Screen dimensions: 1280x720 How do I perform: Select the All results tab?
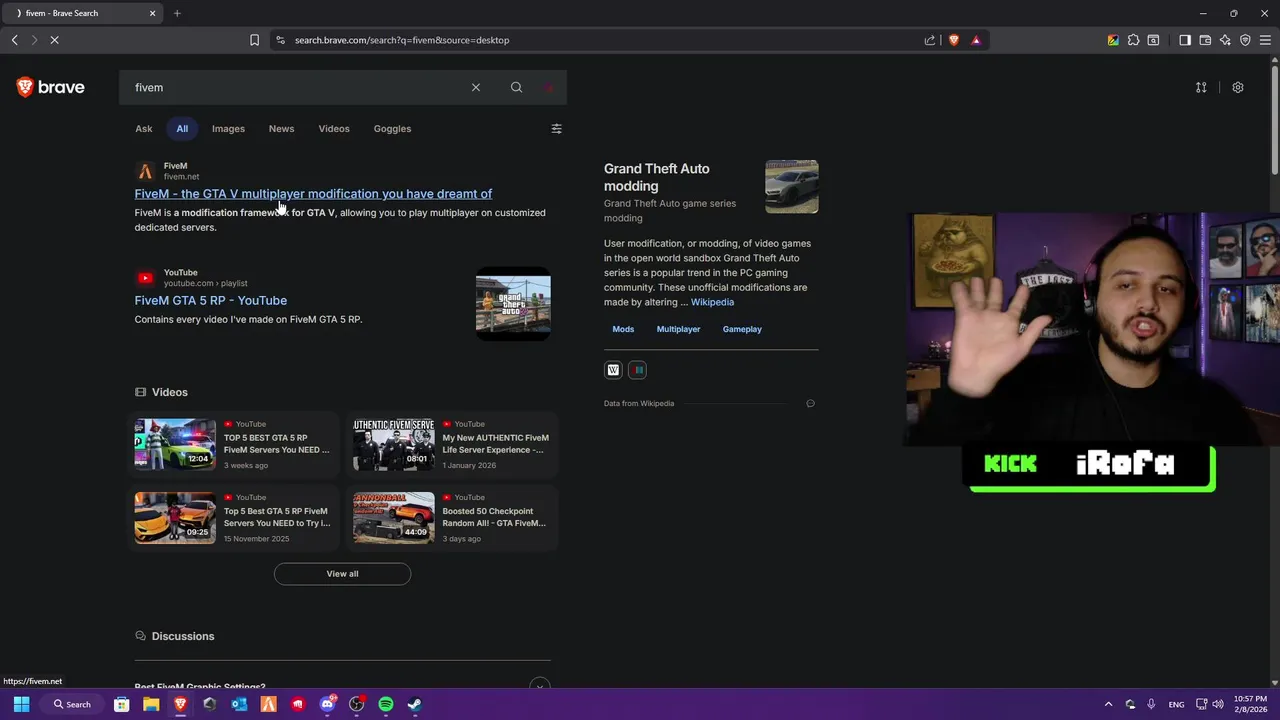pos(182,128)
